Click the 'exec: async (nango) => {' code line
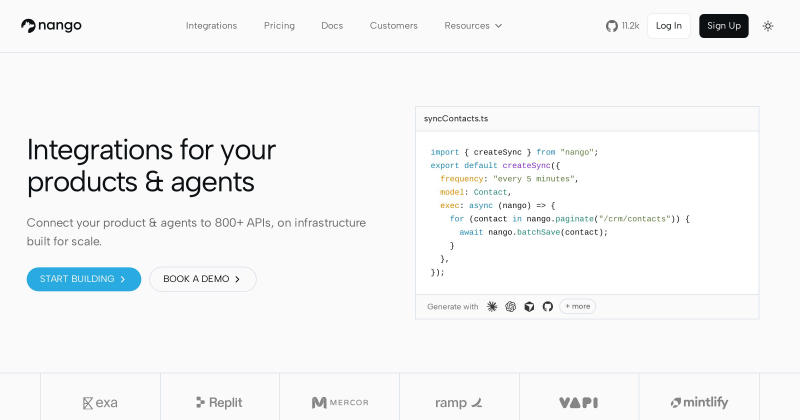 (x=497, y=205)
